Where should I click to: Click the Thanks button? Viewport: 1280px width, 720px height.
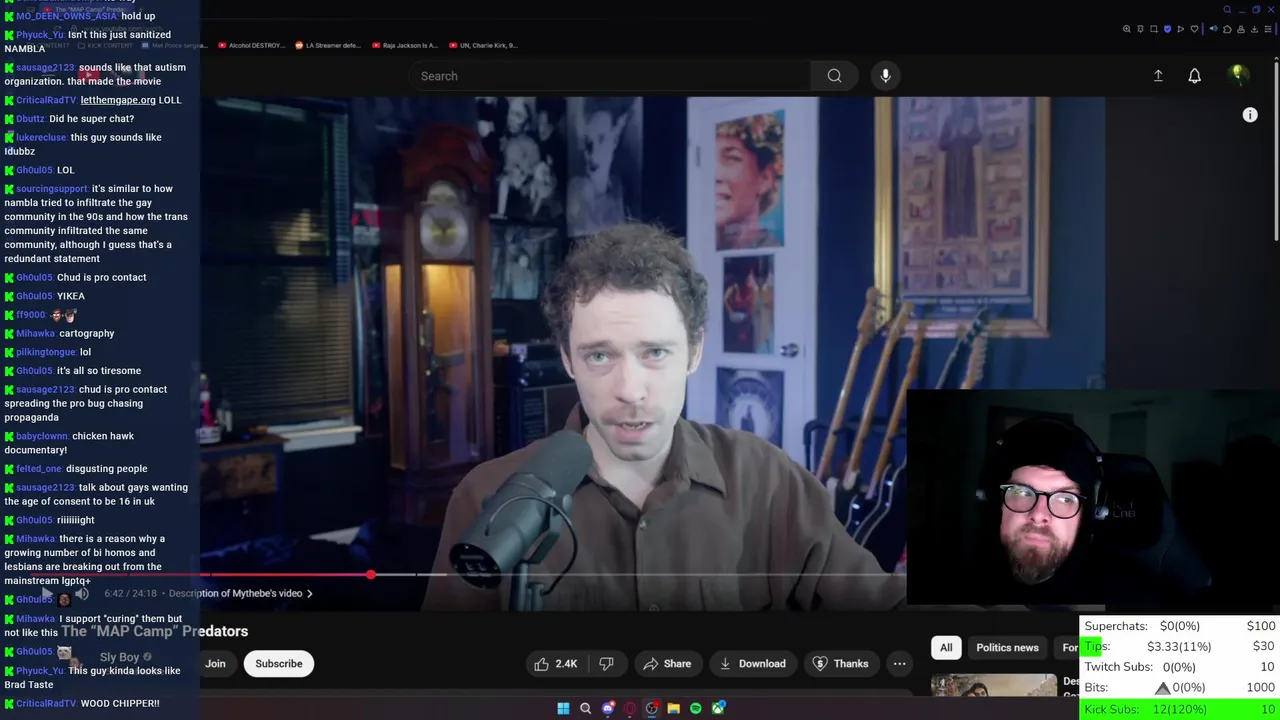point(840,664)
